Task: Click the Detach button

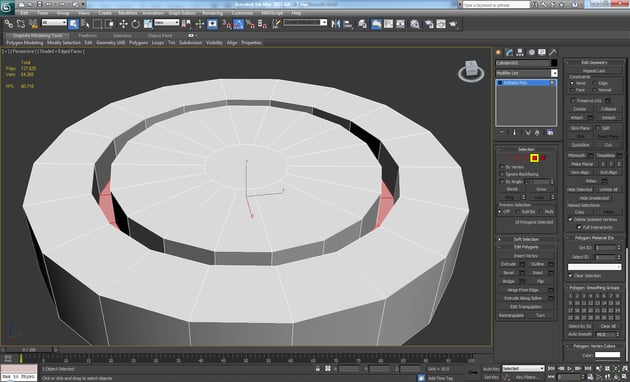Action: [x=608, y=118]
